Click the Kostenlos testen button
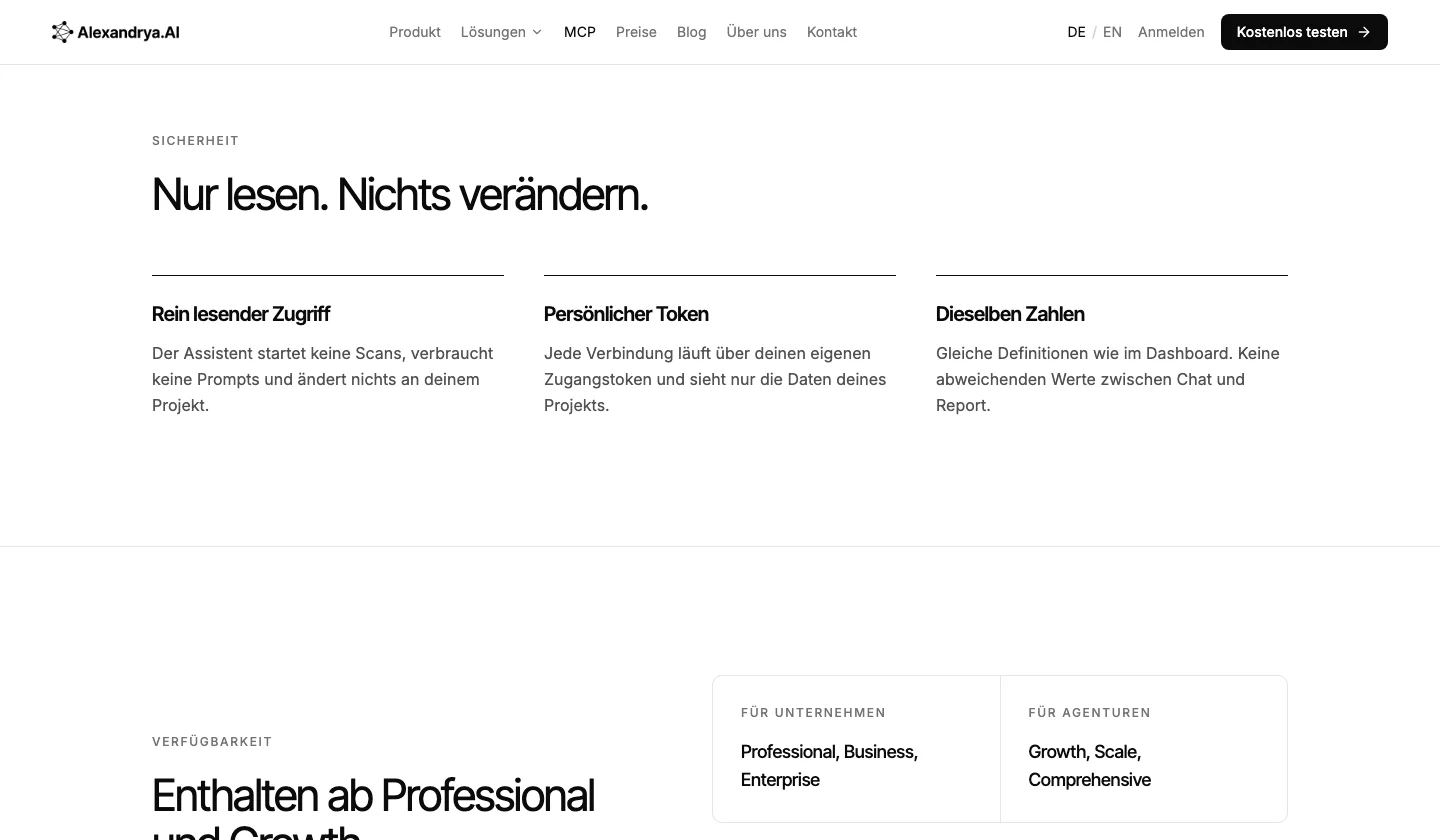The image size is (1440, 840). pos(1304,32)
